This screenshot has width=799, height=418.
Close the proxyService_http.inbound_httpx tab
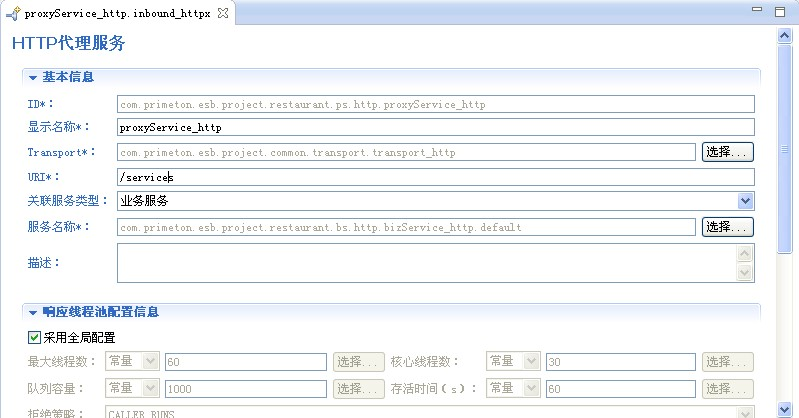coord(223,15)
